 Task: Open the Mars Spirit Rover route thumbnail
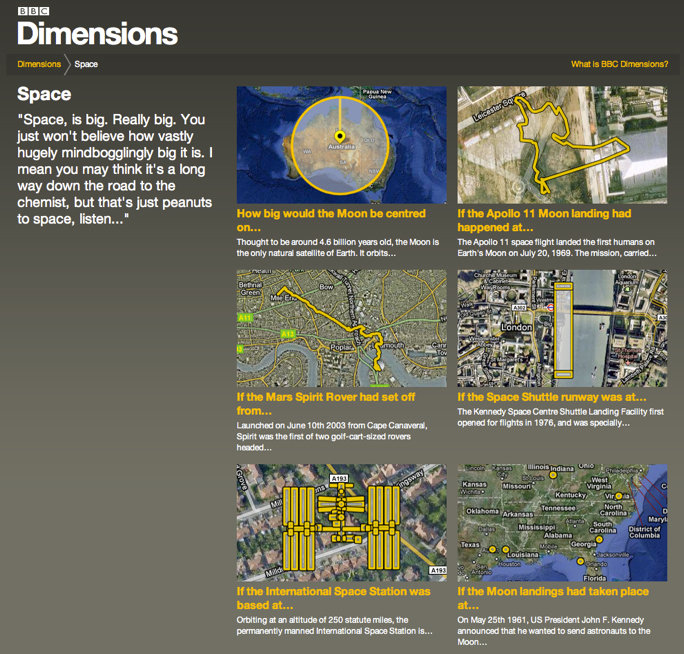coord(342,328)
